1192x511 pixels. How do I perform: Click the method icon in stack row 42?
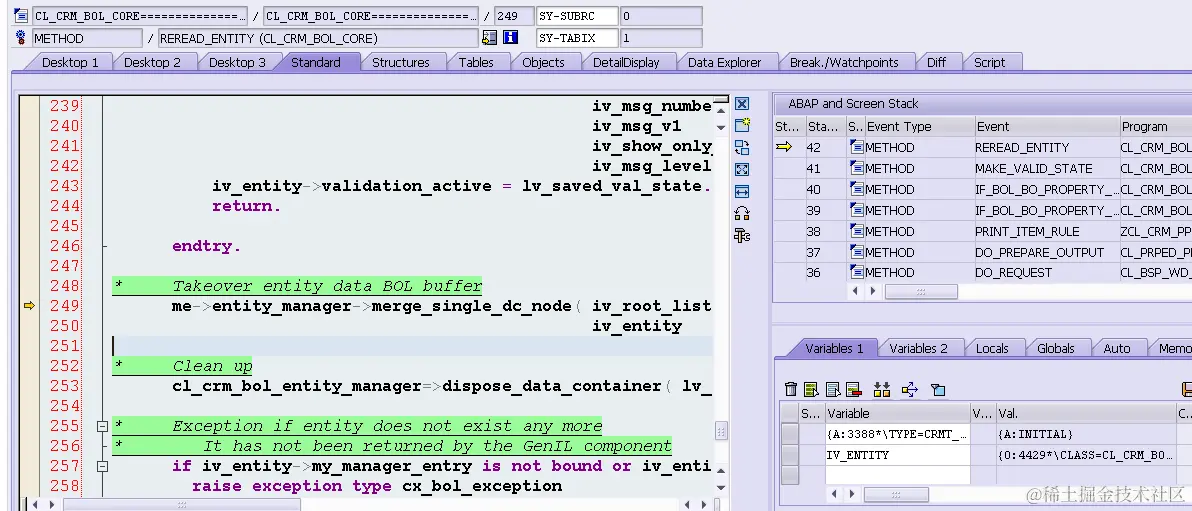coord(856,148)
